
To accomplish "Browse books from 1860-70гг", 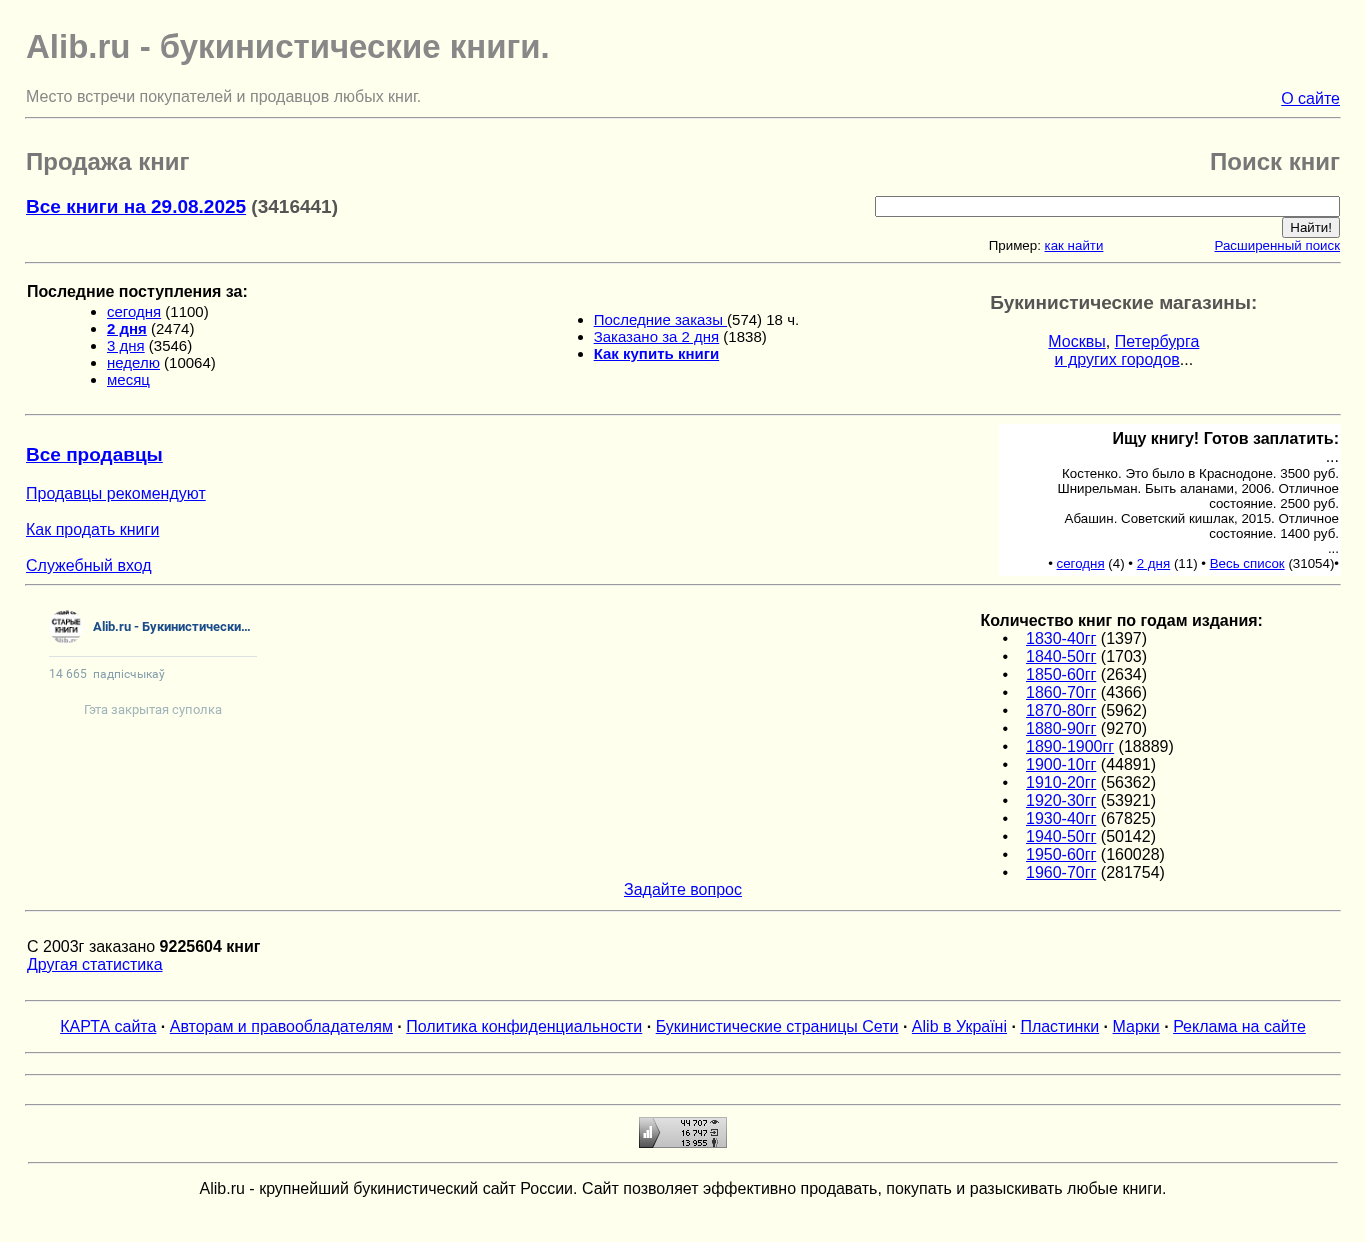I will [1061, 693].
